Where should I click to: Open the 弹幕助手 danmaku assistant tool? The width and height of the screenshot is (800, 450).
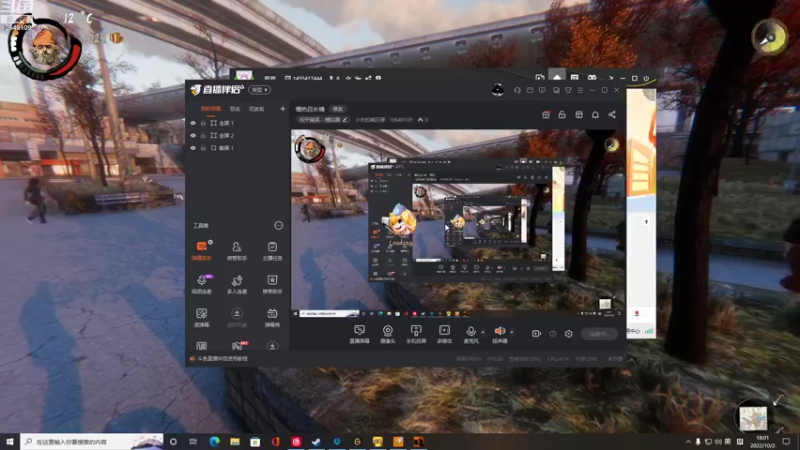(x=202, y=251)
